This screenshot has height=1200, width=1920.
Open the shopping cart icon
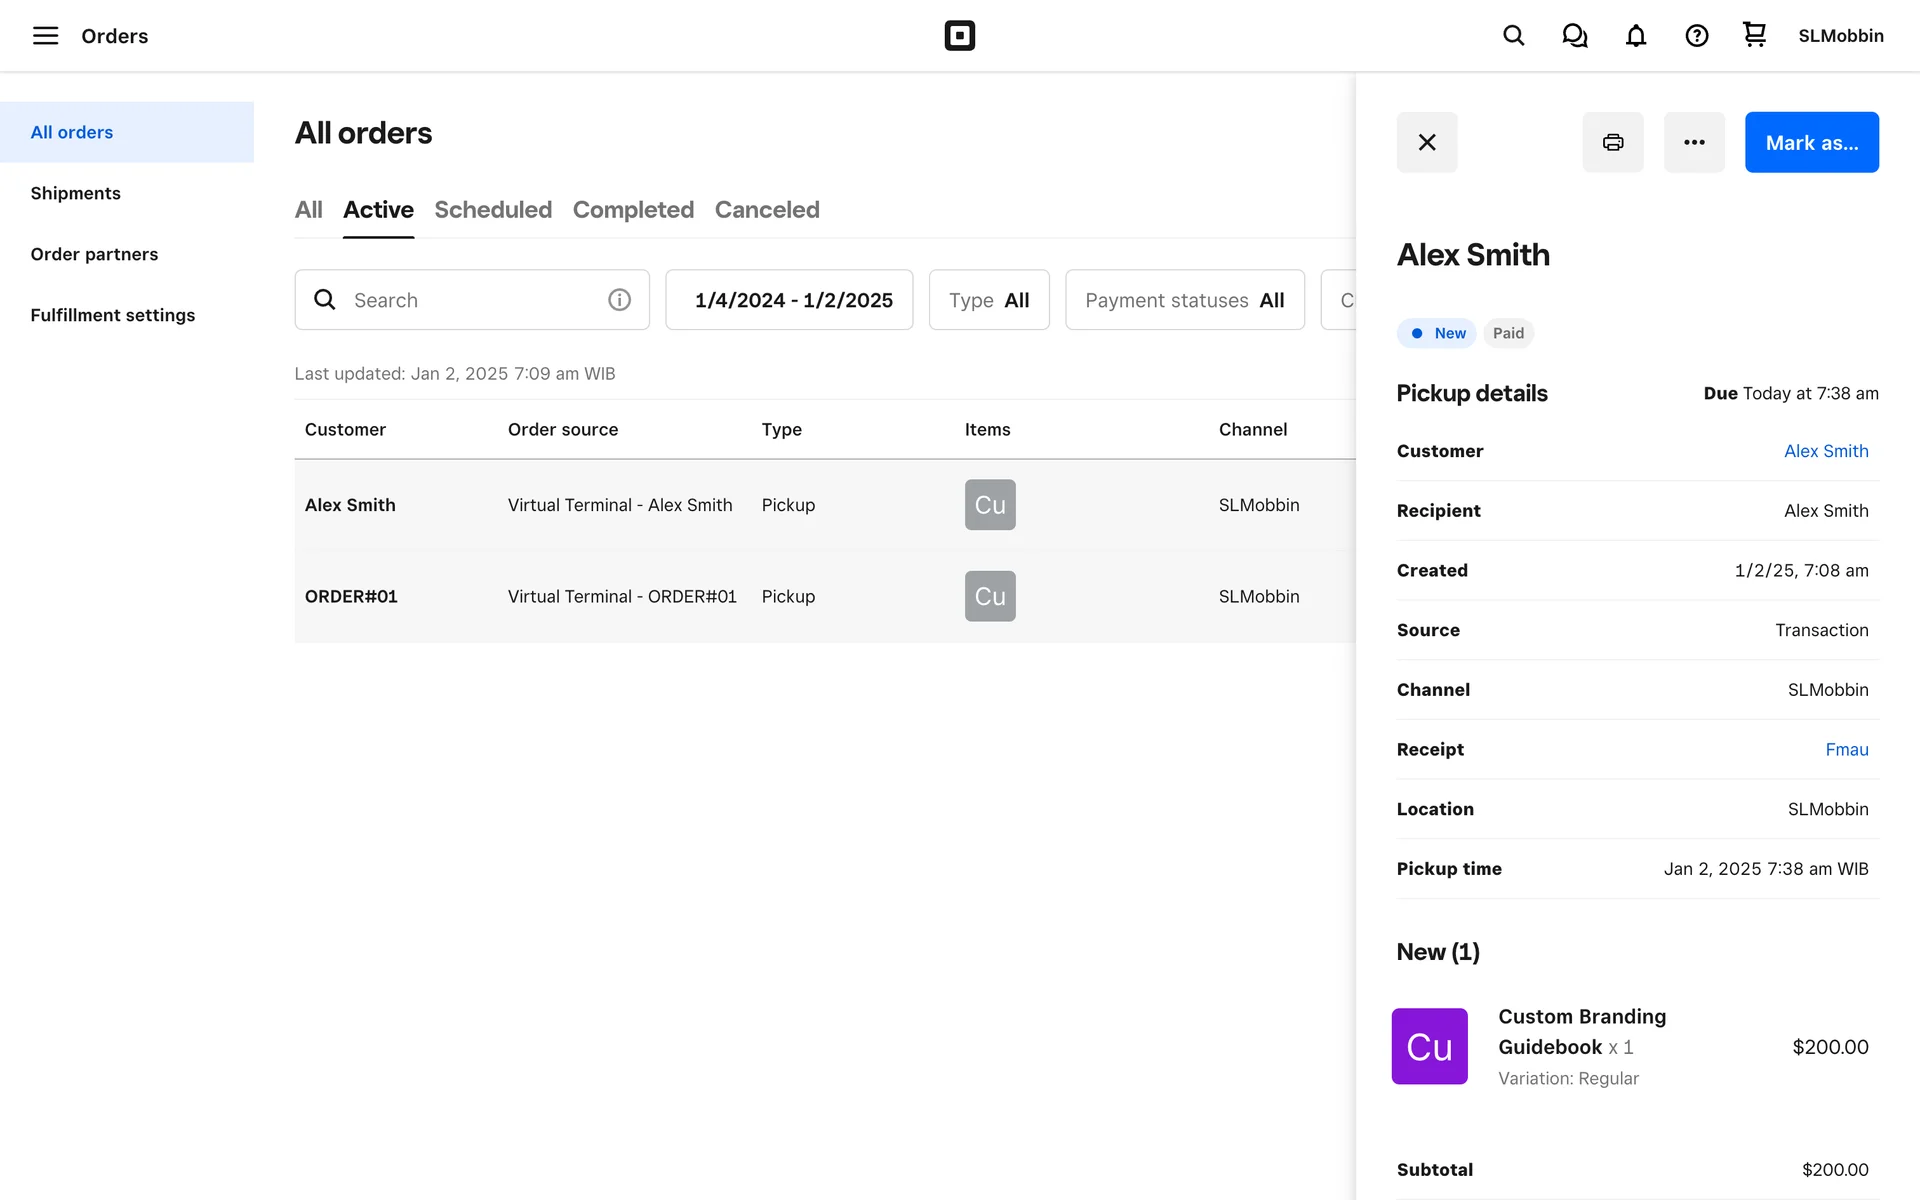click(x=1754, y=35)
